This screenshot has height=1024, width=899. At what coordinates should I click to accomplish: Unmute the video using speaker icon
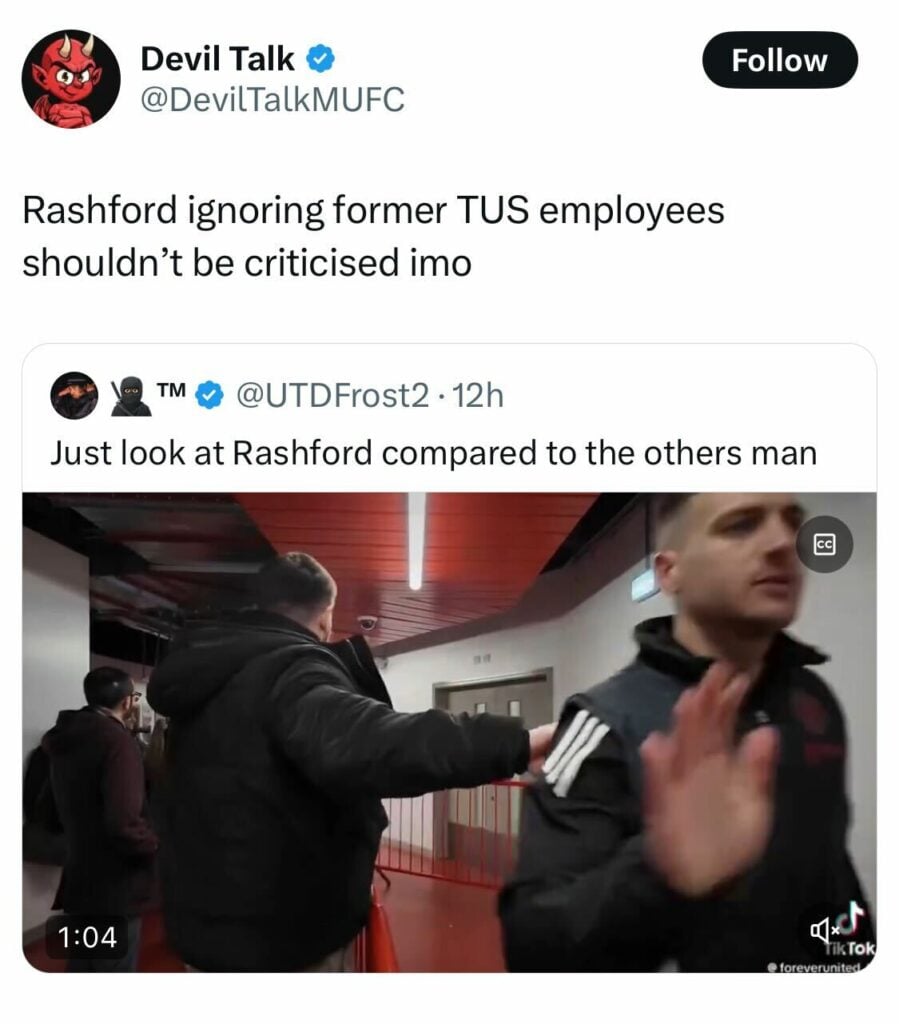coord(821,928)
